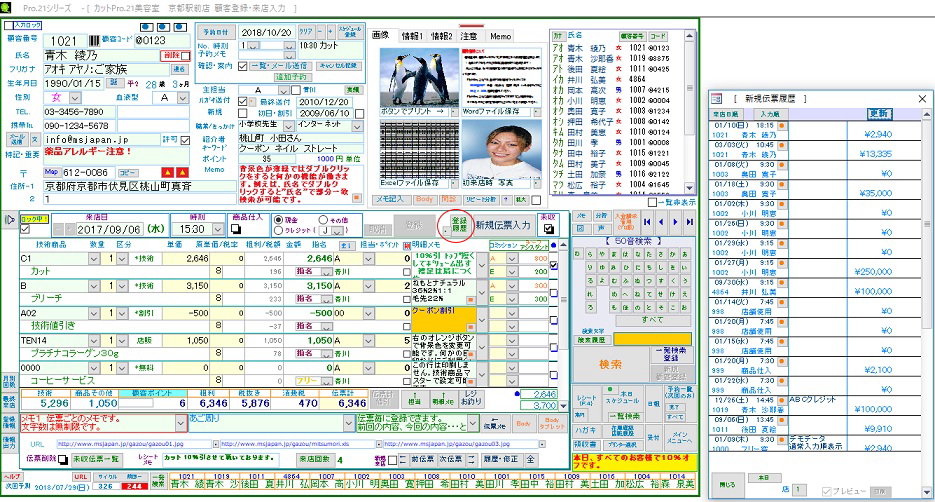Open the インターネット dropdown

point(357,126)
